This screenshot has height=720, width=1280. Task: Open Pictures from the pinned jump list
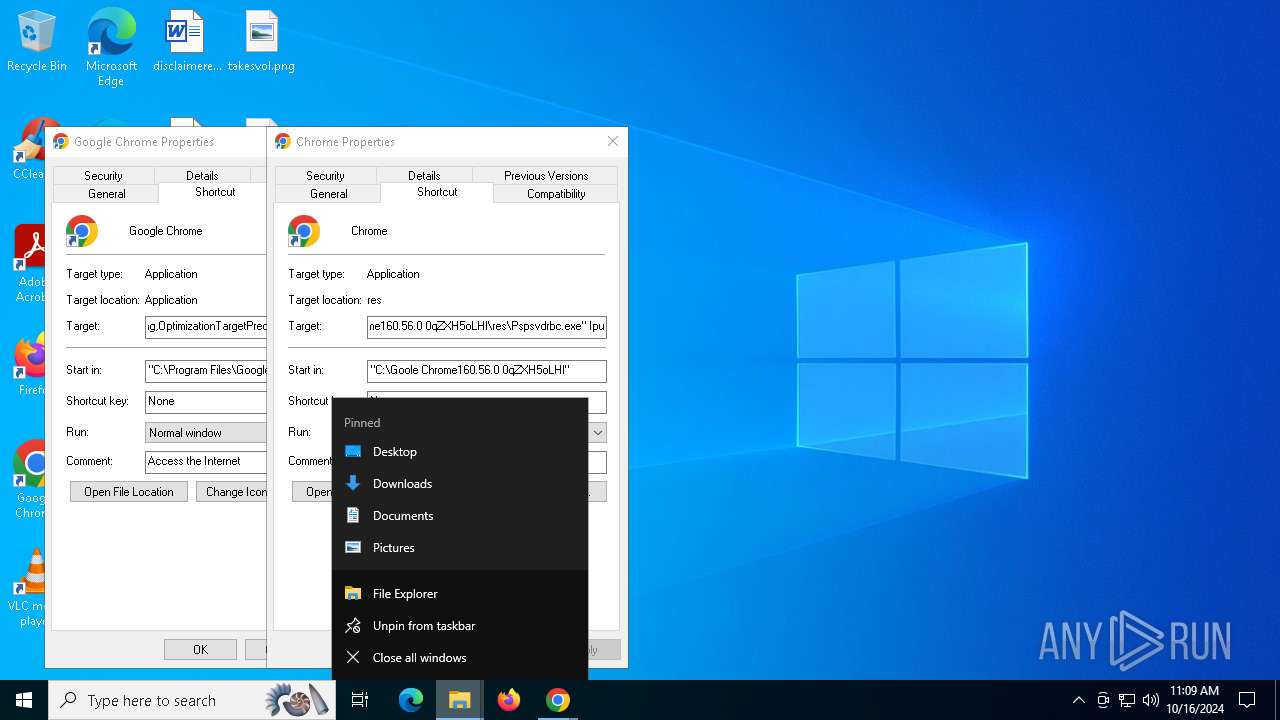click(460, 548)
